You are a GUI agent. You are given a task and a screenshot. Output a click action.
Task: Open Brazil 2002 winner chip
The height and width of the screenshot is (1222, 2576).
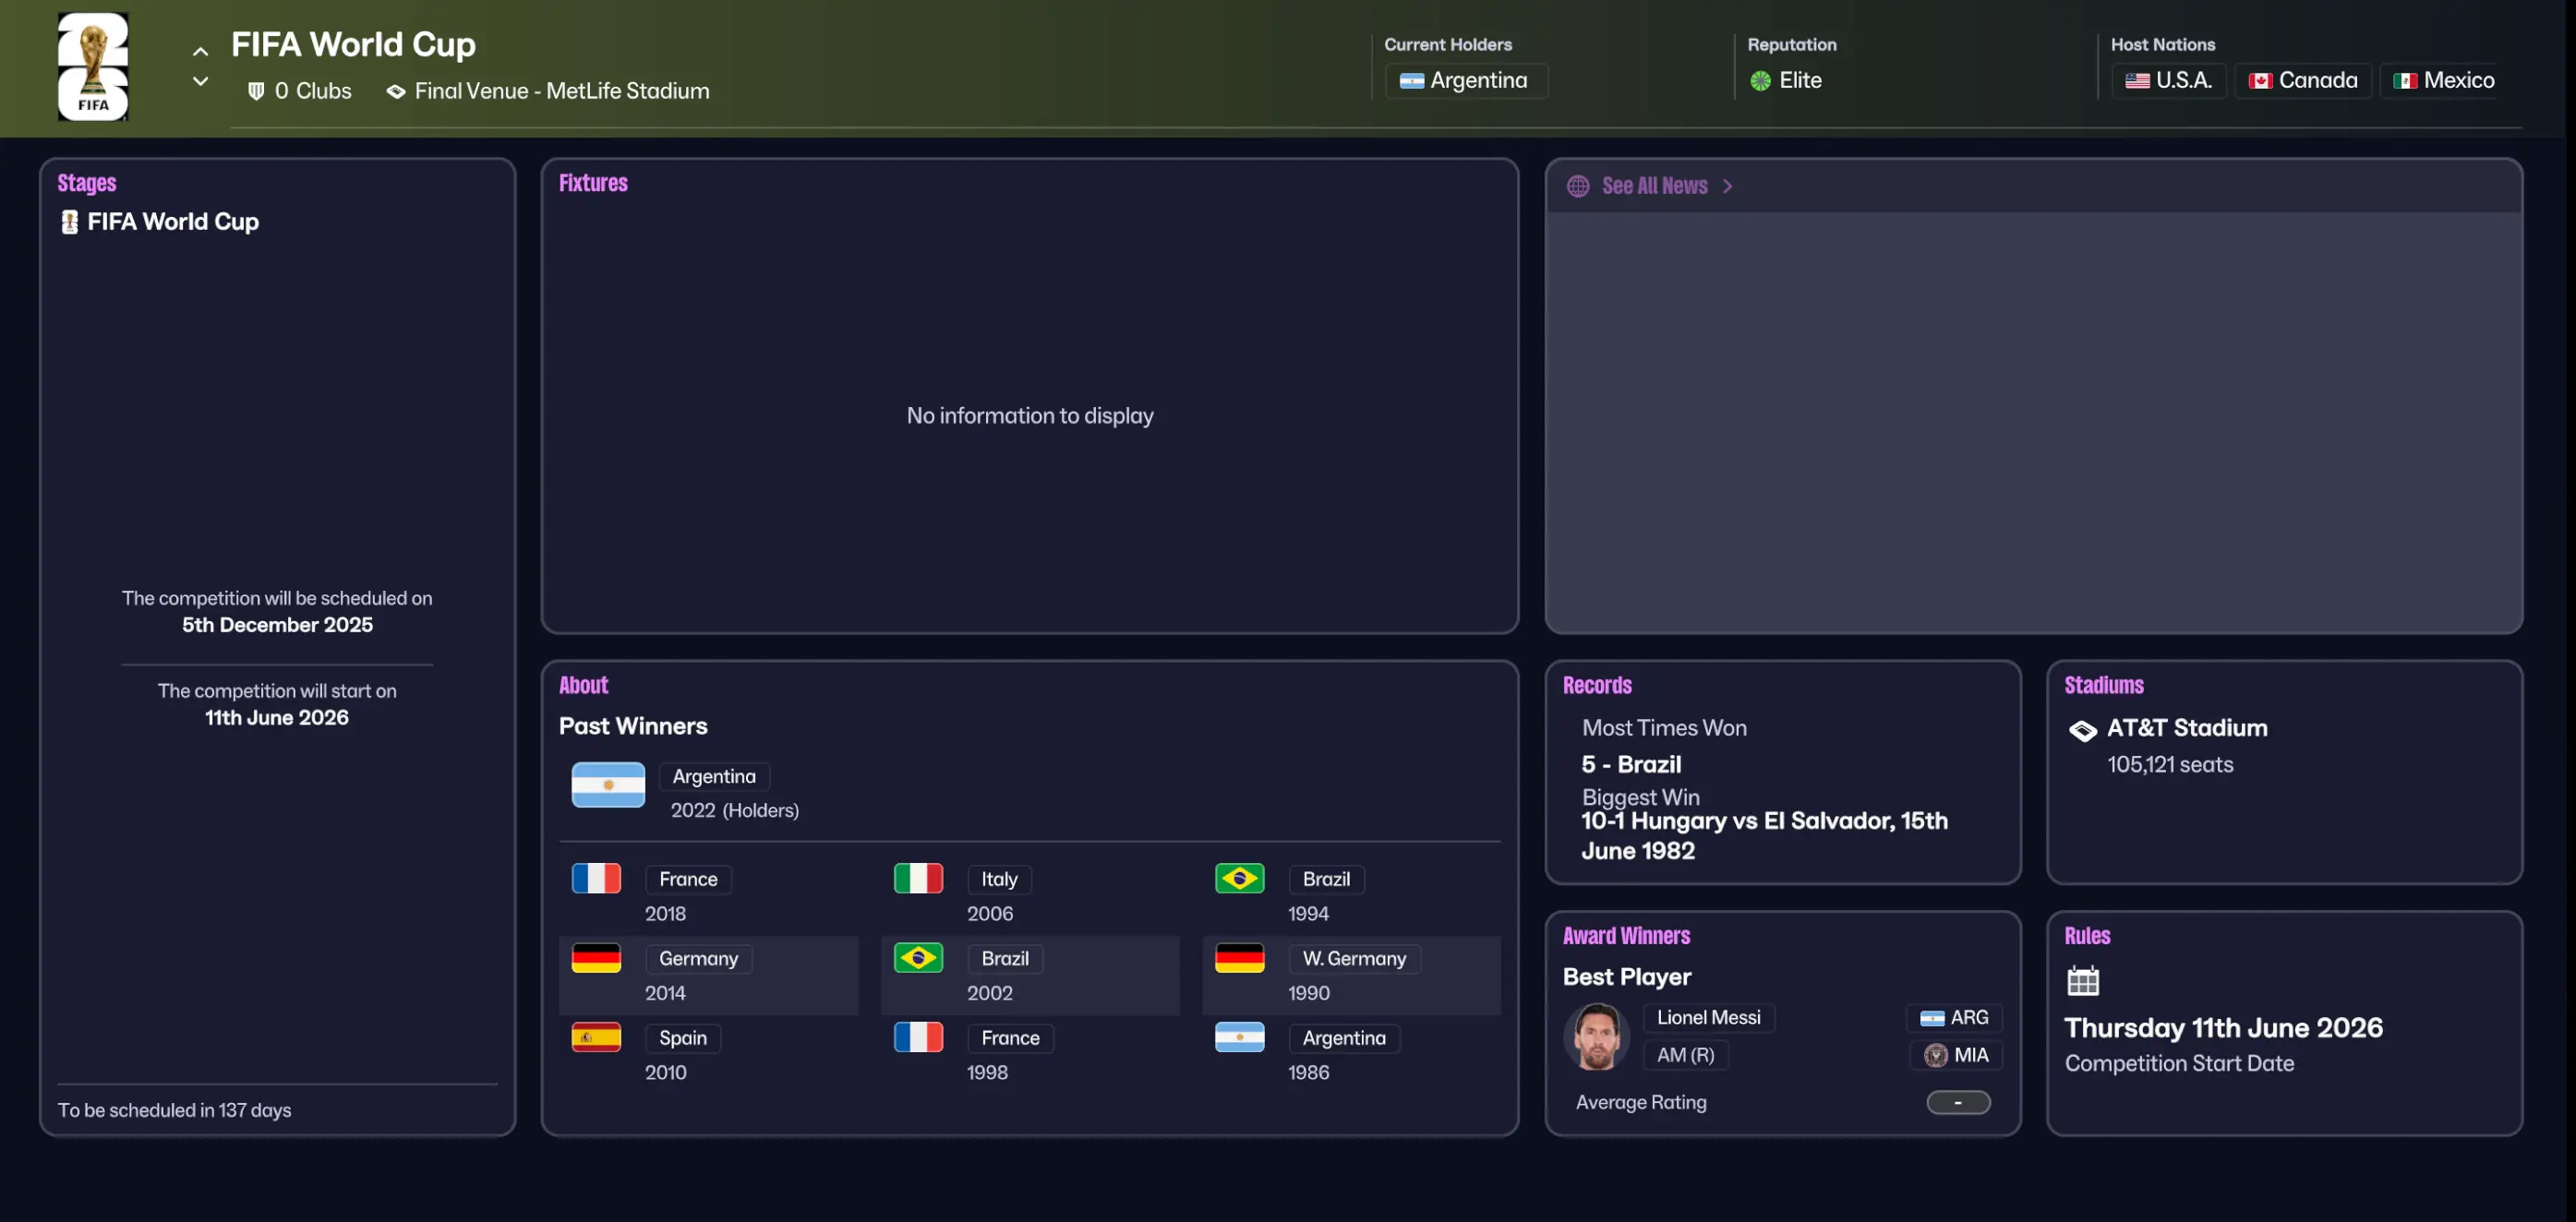coord(1005,959)
